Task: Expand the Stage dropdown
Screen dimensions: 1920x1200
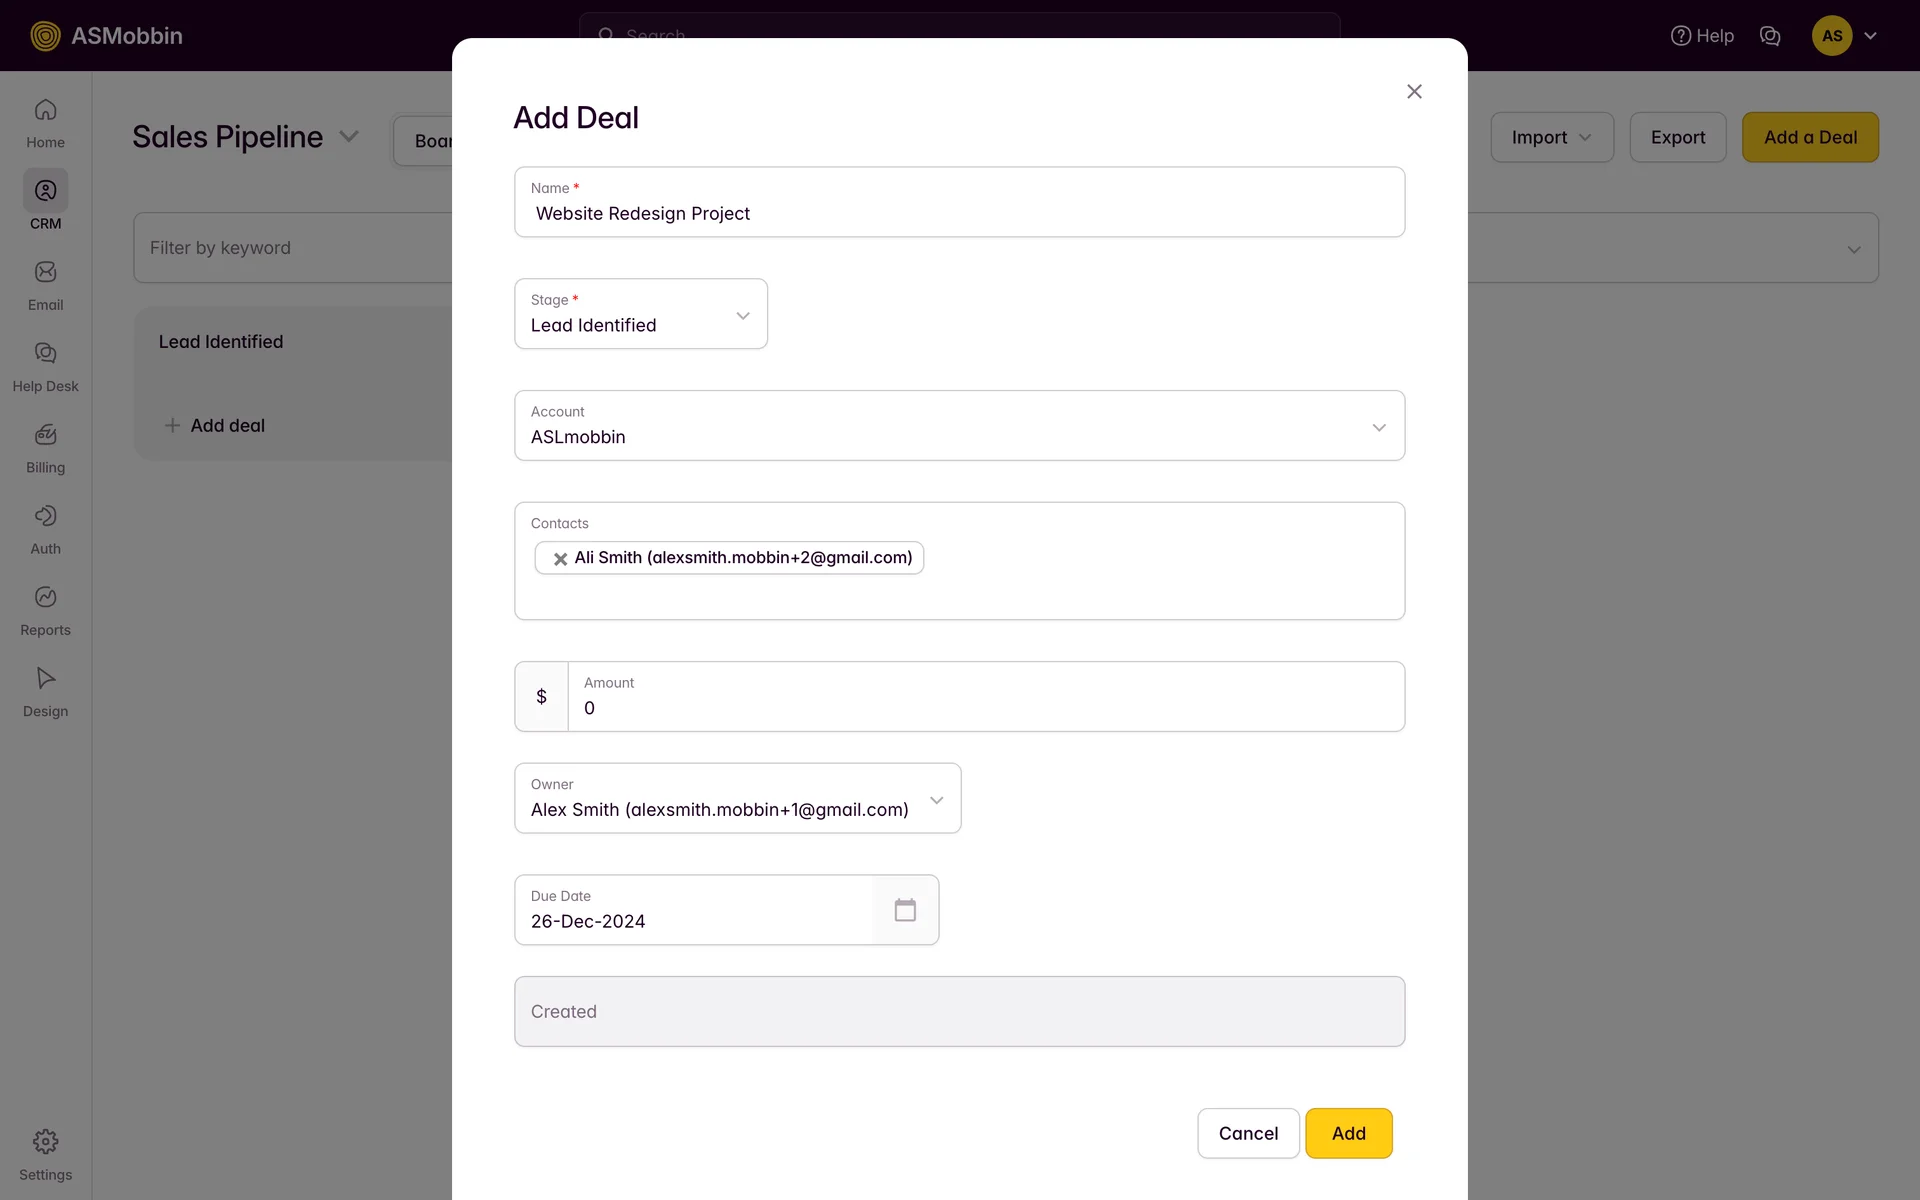Action: click(641, 314)
